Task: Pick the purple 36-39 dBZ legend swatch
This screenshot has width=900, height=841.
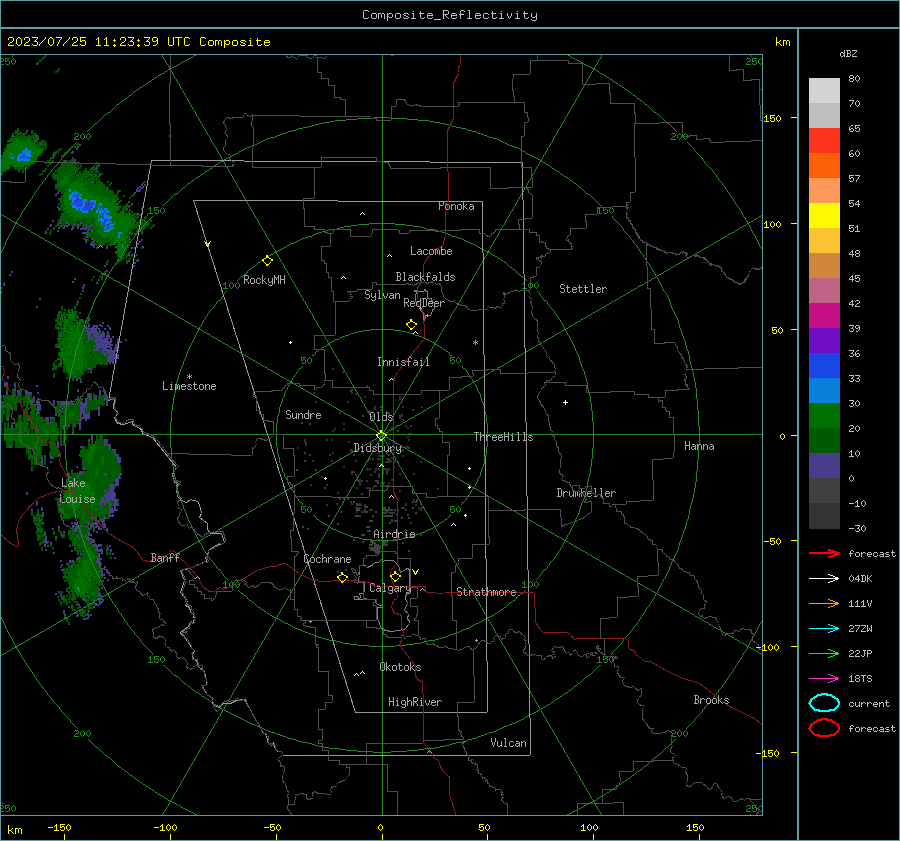Action: [x=824, y=341]
